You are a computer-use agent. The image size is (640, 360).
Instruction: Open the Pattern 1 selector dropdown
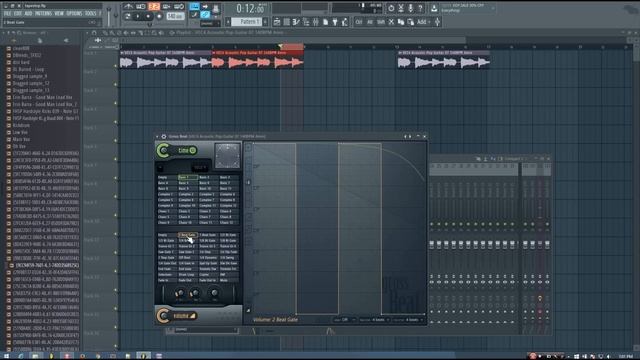pyautogui.click(x=247, y=22)
